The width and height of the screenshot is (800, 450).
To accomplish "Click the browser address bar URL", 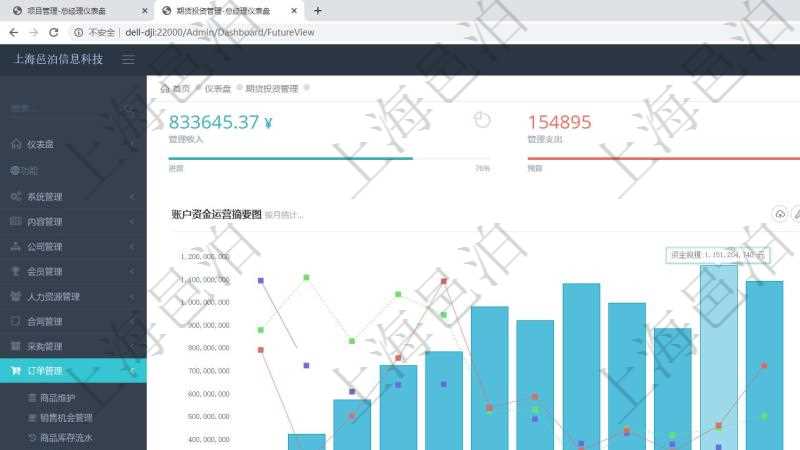I will coord(220,32).
